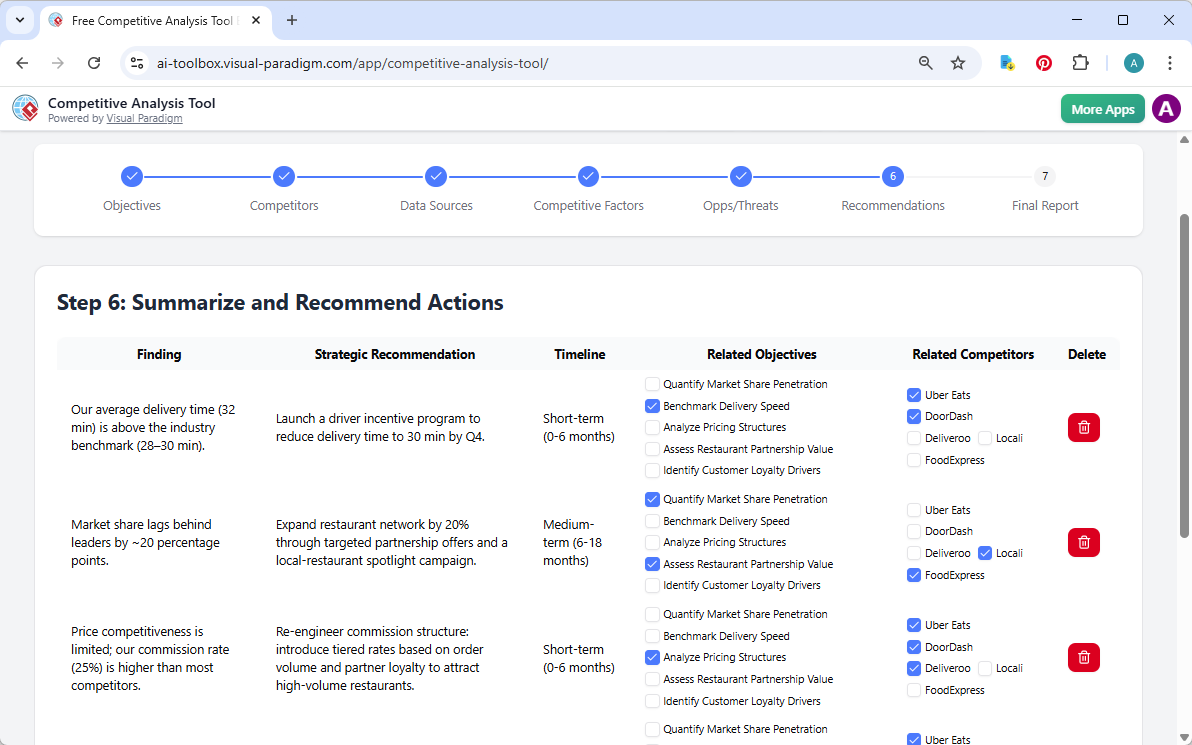Screen dimensions: 1192x745
Task: Click the More Apps button
Action: coord(1102,108)
